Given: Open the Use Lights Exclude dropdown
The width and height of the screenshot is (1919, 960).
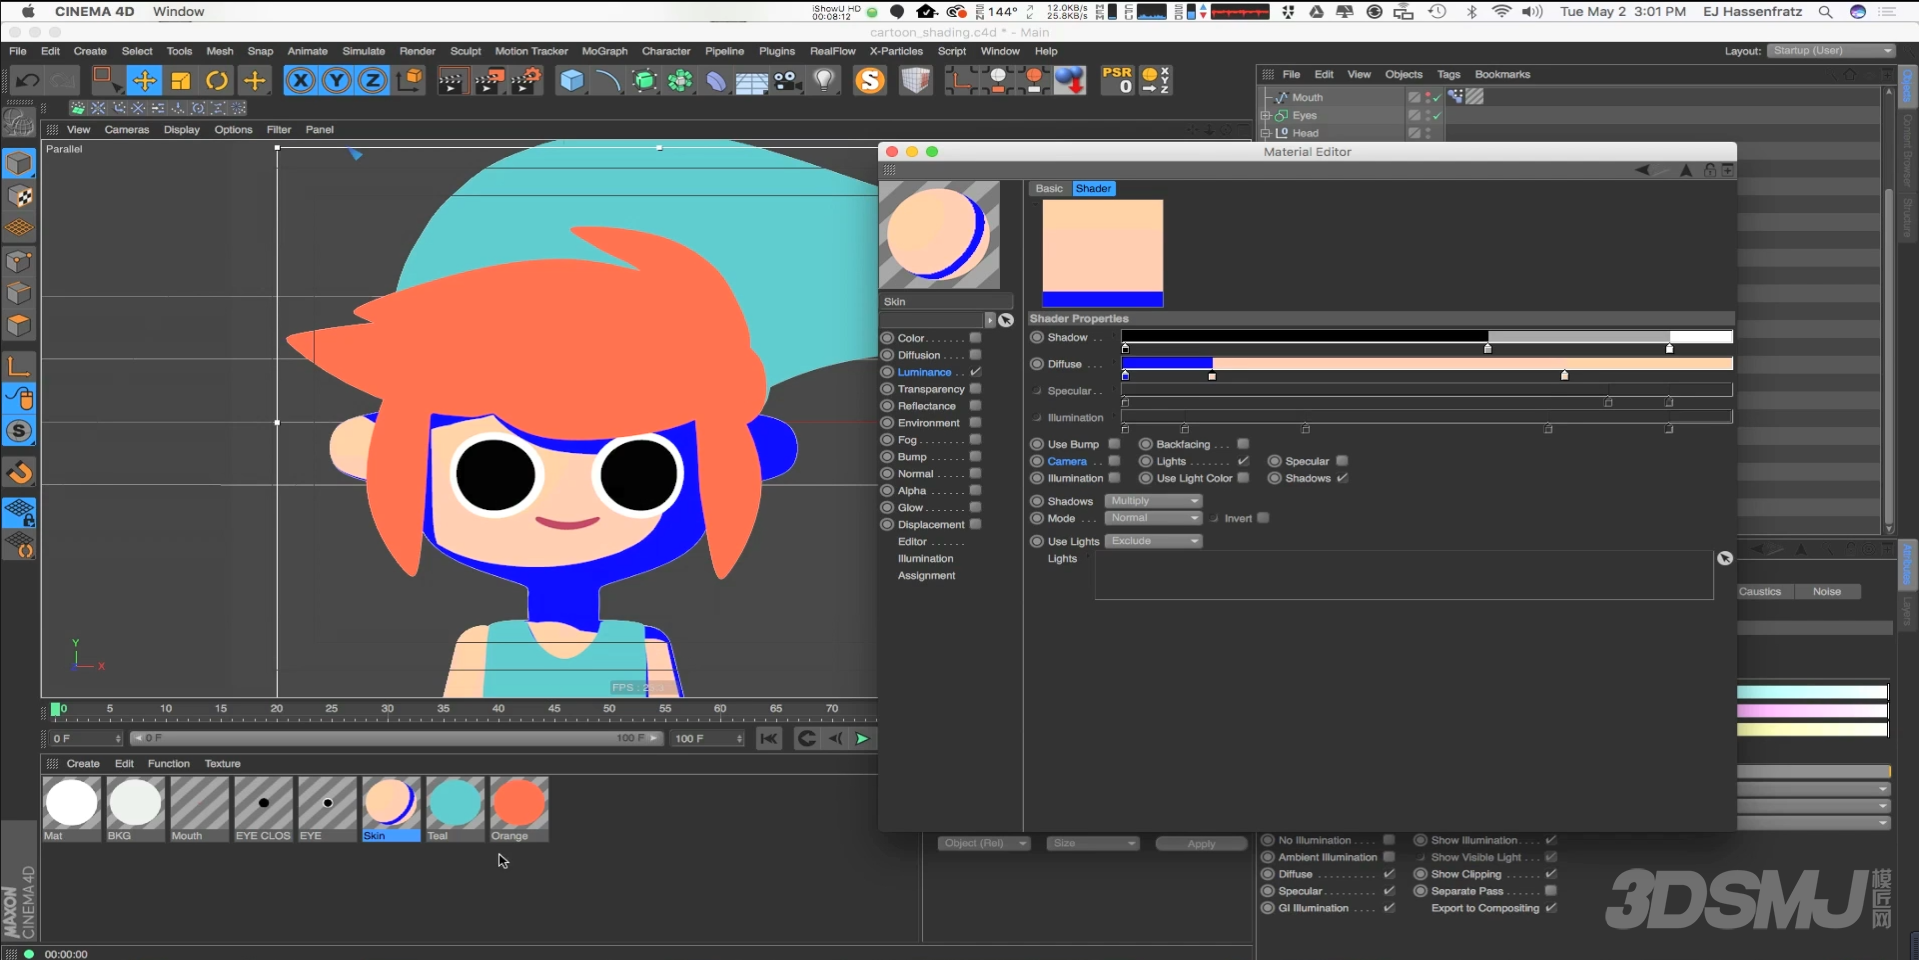Looking at the screenshot, I should [x=1153, y=541].
